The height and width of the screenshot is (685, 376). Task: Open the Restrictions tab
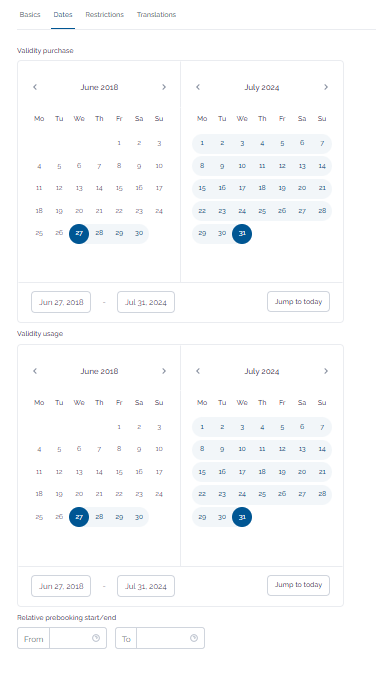[104, 14]
